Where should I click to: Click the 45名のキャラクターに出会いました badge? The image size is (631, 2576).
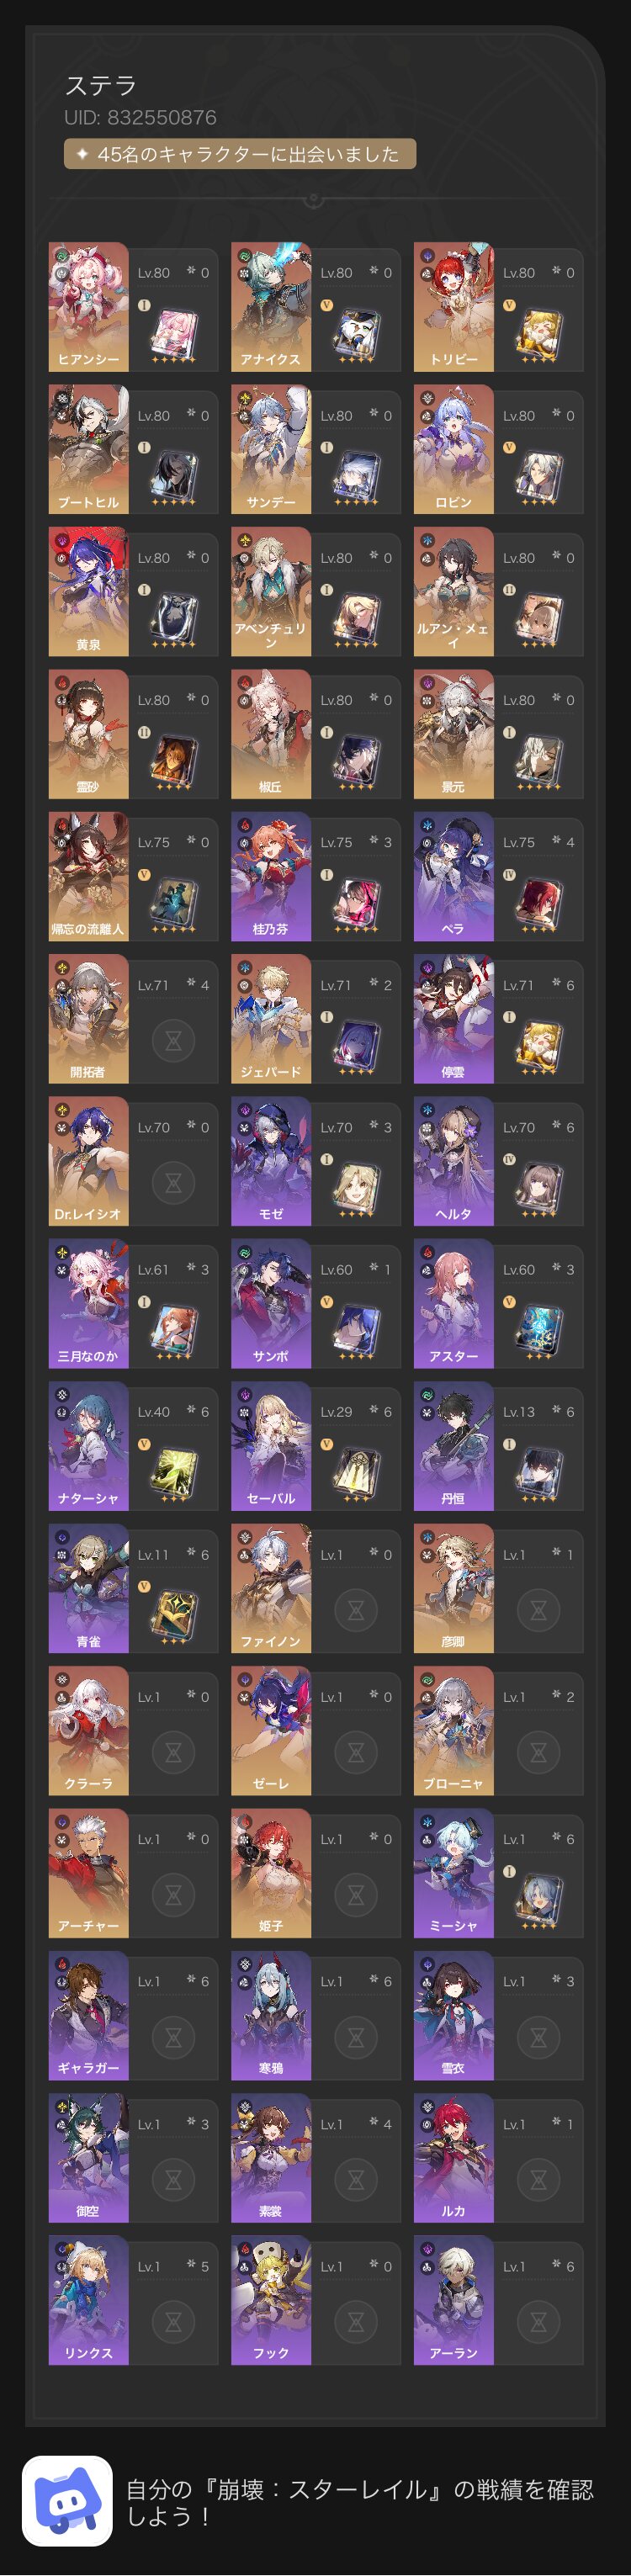[240, 154]
